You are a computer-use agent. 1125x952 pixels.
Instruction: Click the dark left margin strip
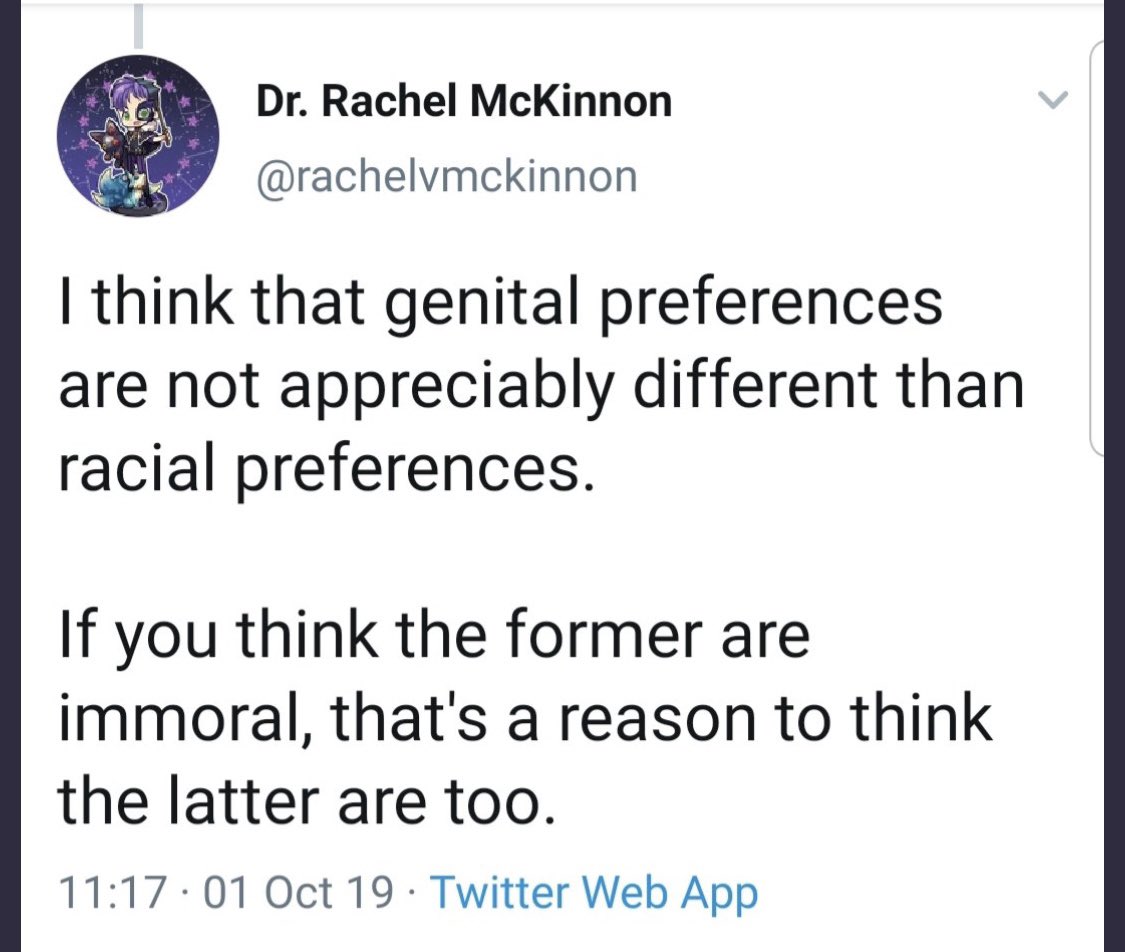pos(10,476)
